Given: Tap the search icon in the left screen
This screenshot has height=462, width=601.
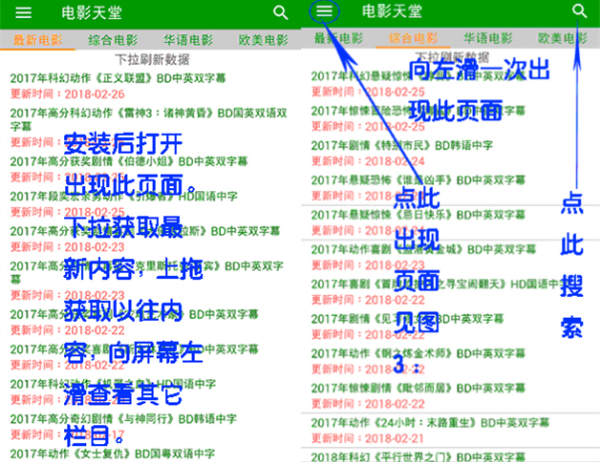Looking at the screenshot, I should coord(281,13).
